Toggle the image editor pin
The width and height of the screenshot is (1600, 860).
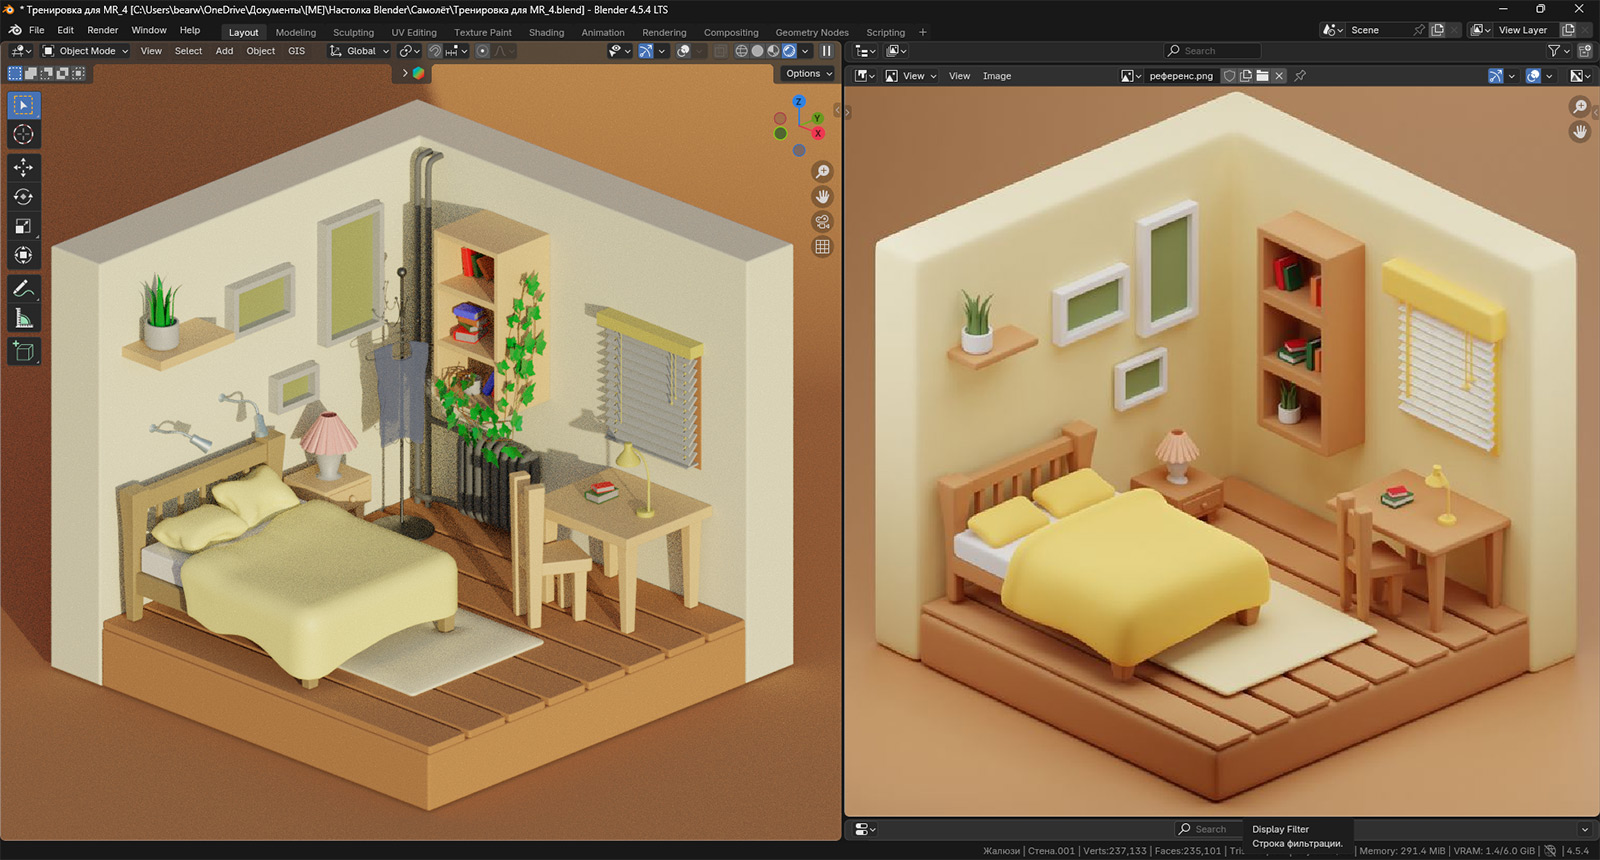pyautogui.click(x=1300, y=76)
